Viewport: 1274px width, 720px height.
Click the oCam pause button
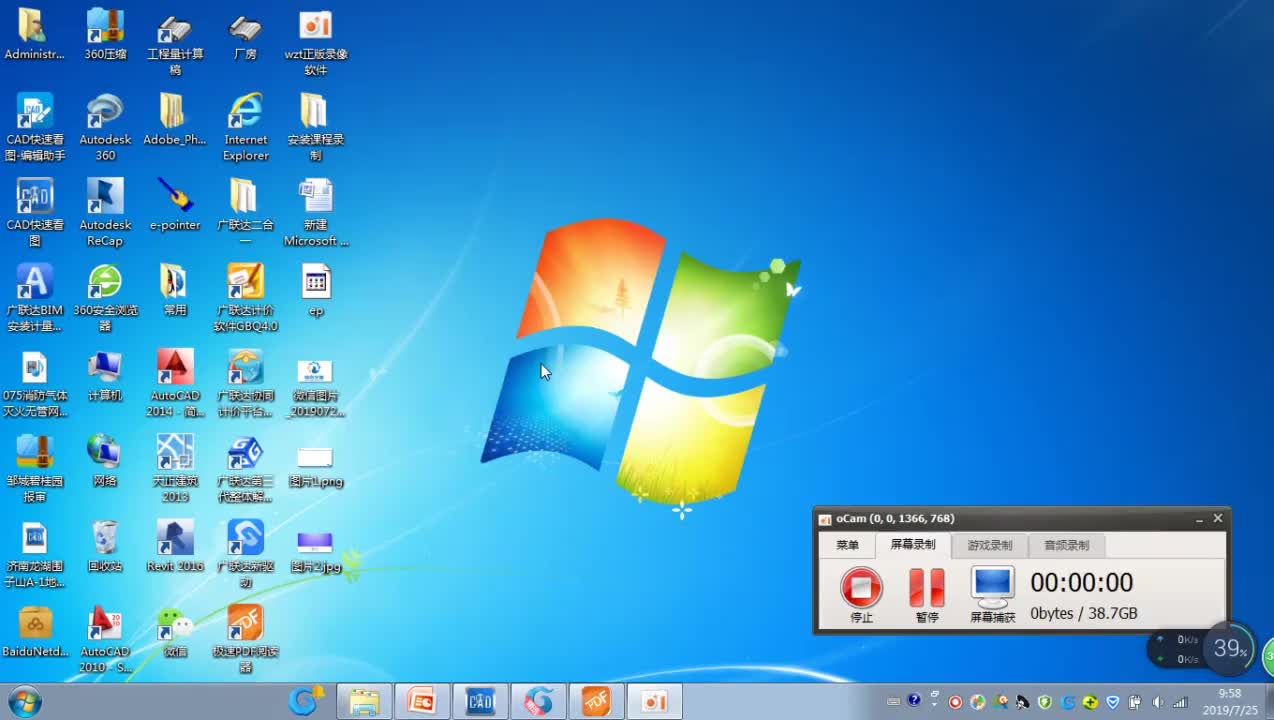[927, 587]
